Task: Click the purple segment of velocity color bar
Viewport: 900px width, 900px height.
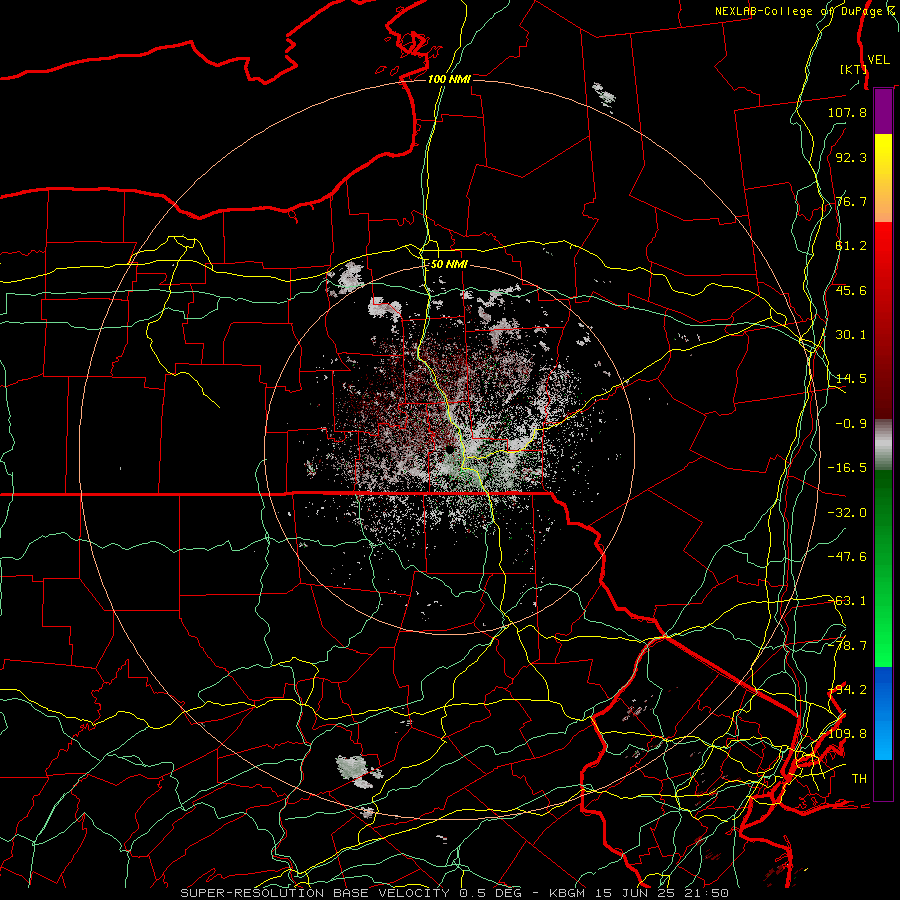Action: pos(883,112)
